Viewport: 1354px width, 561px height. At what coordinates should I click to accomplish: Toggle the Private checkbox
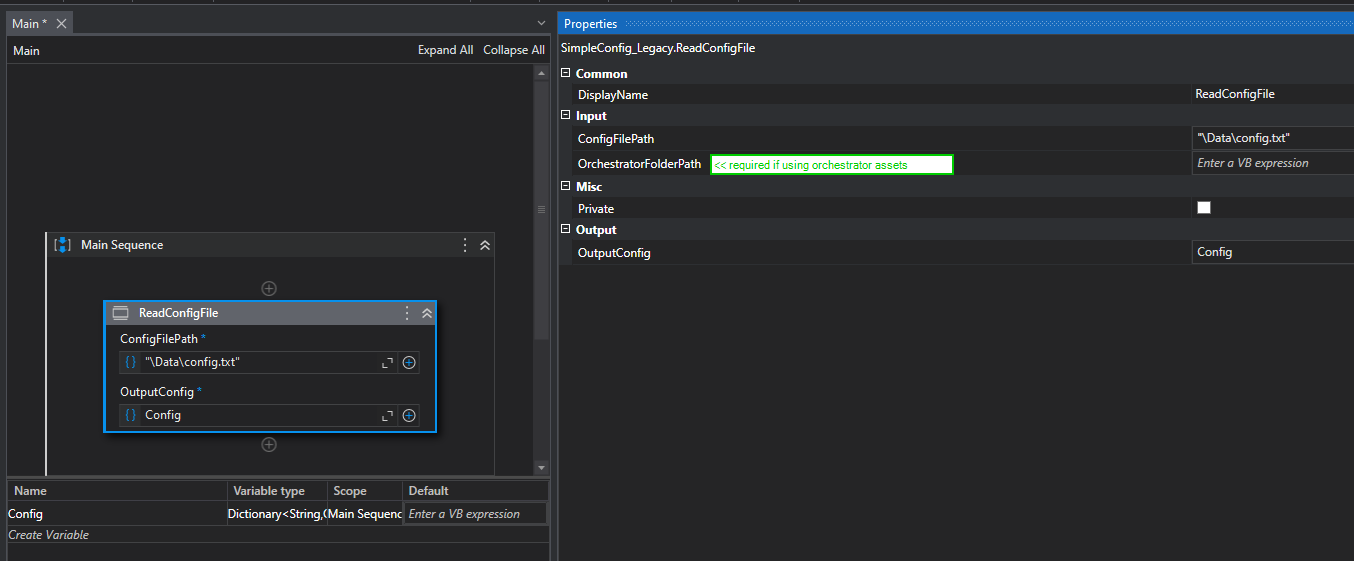point(1204,208)
